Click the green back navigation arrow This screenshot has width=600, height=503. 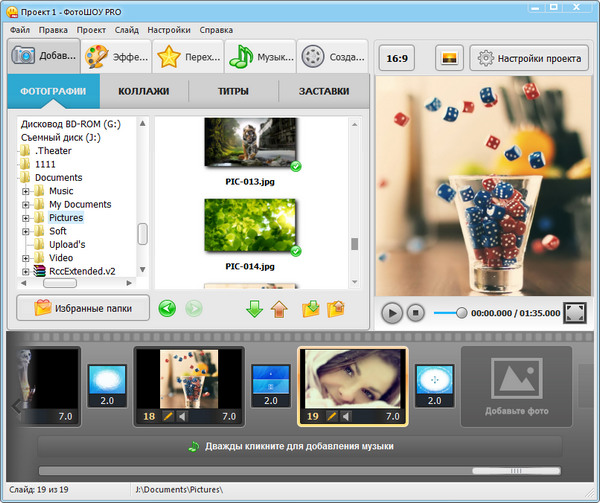pyautogui.click(x=167, y=308)
